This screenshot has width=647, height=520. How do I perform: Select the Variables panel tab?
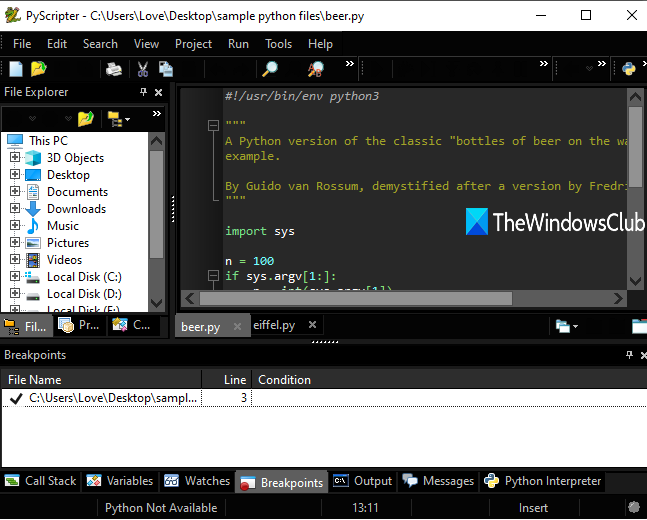coord(120,481)
